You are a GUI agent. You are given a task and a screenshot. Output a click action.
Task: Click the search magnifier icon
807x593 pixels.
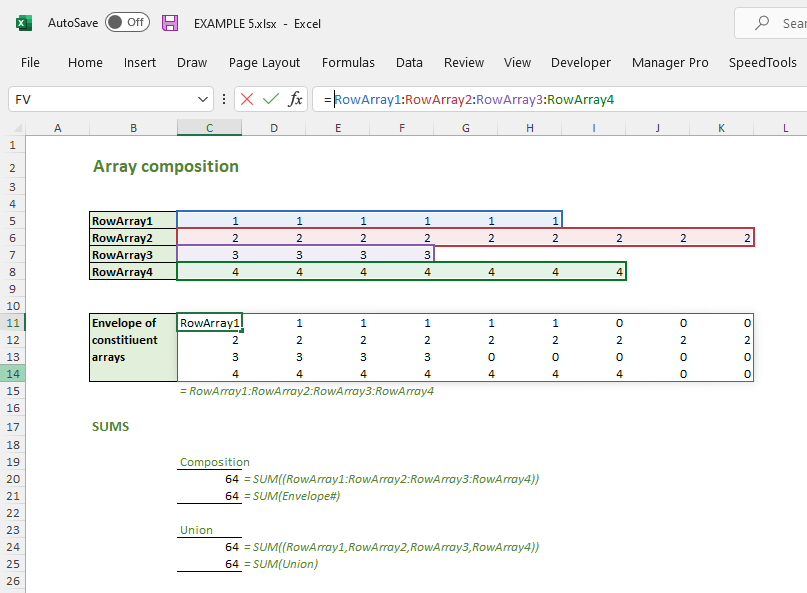pos(762,23)
